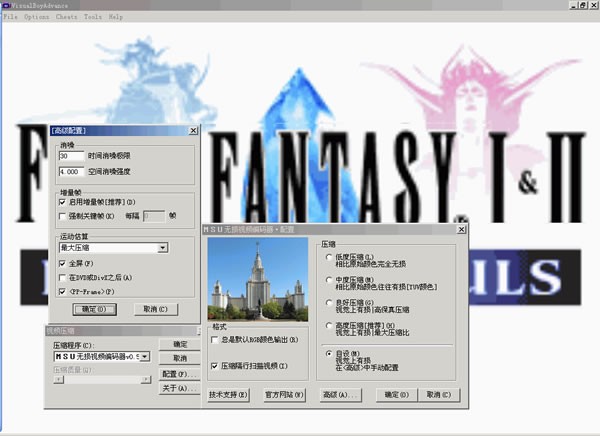
Task: Open the Cheats menu
Action: 67,17
